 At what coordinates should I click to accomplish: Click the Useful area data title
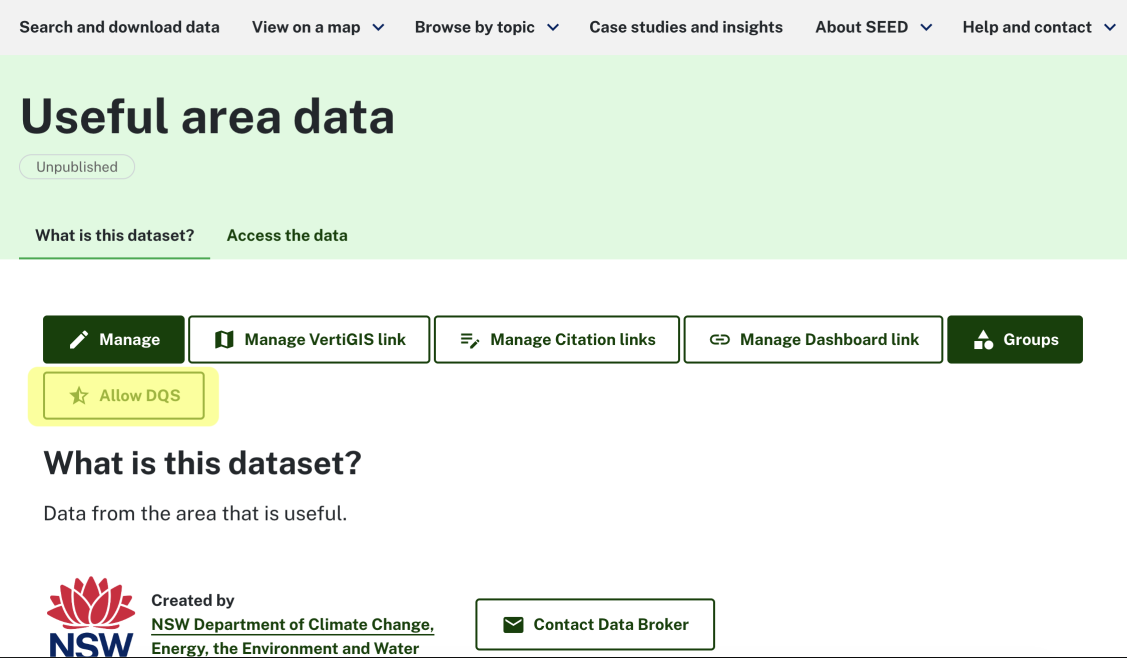(207, 116)
